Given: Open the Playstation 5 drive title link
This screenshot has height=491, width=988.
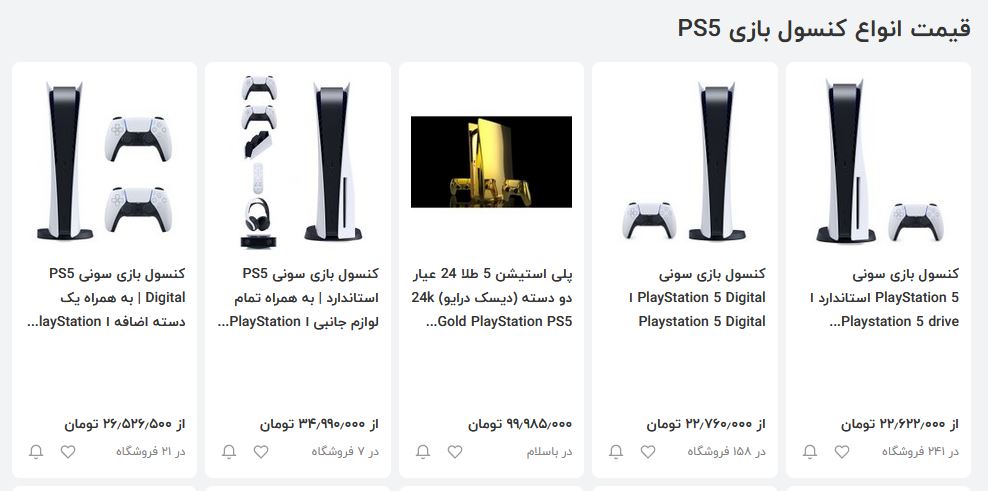Looking at the screenshot, I should (x=884, y=298).
